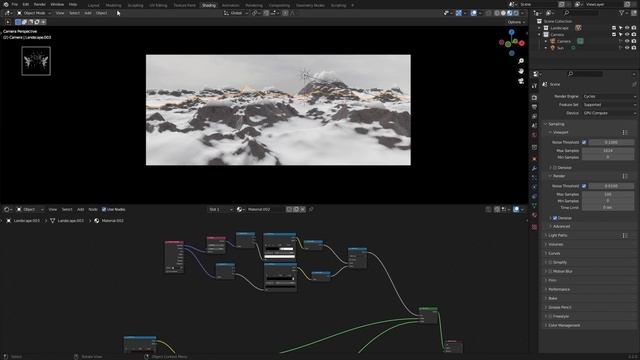
Task: Open the node editor View menu
Action: point(53,209)
